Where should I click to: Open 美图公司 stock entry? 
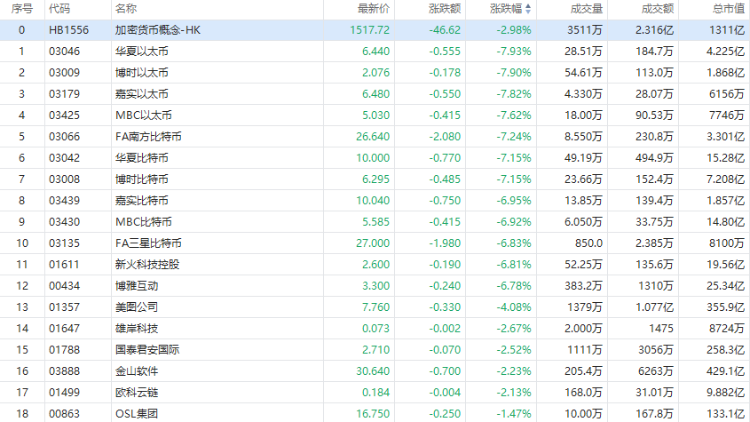(137, 306)
